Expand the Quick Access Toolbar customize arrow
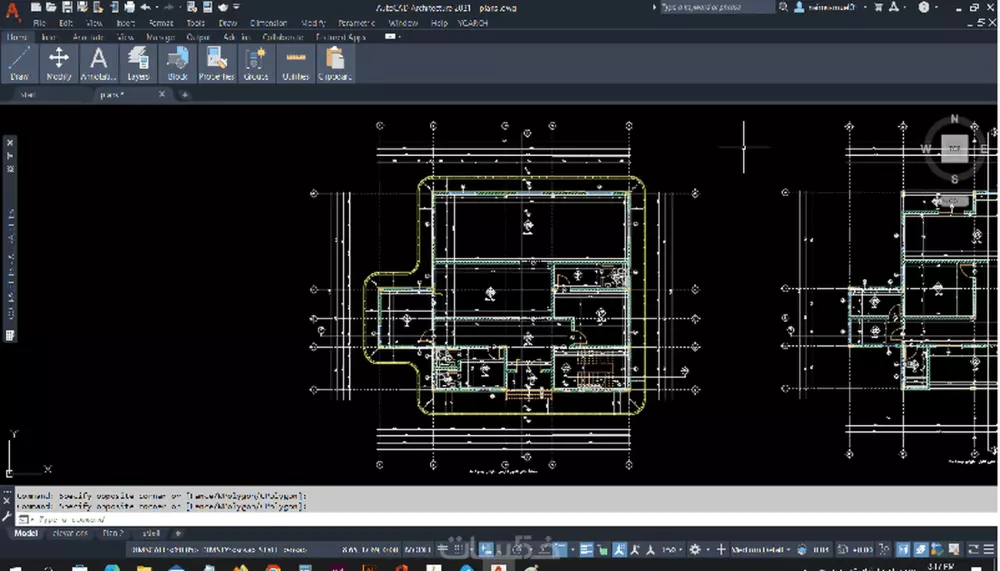Viewport: 1000px width, 571px height. click(x=236, y=7)
